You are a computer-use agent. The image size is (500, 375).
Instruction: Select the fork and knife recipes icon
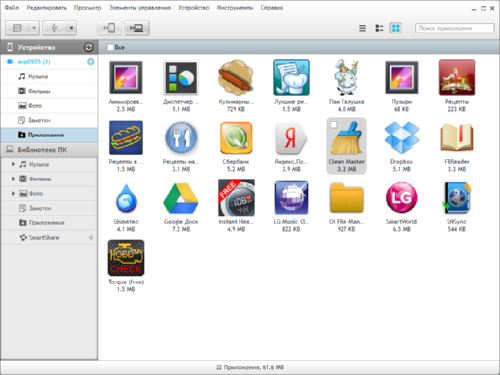coord(181,137)
